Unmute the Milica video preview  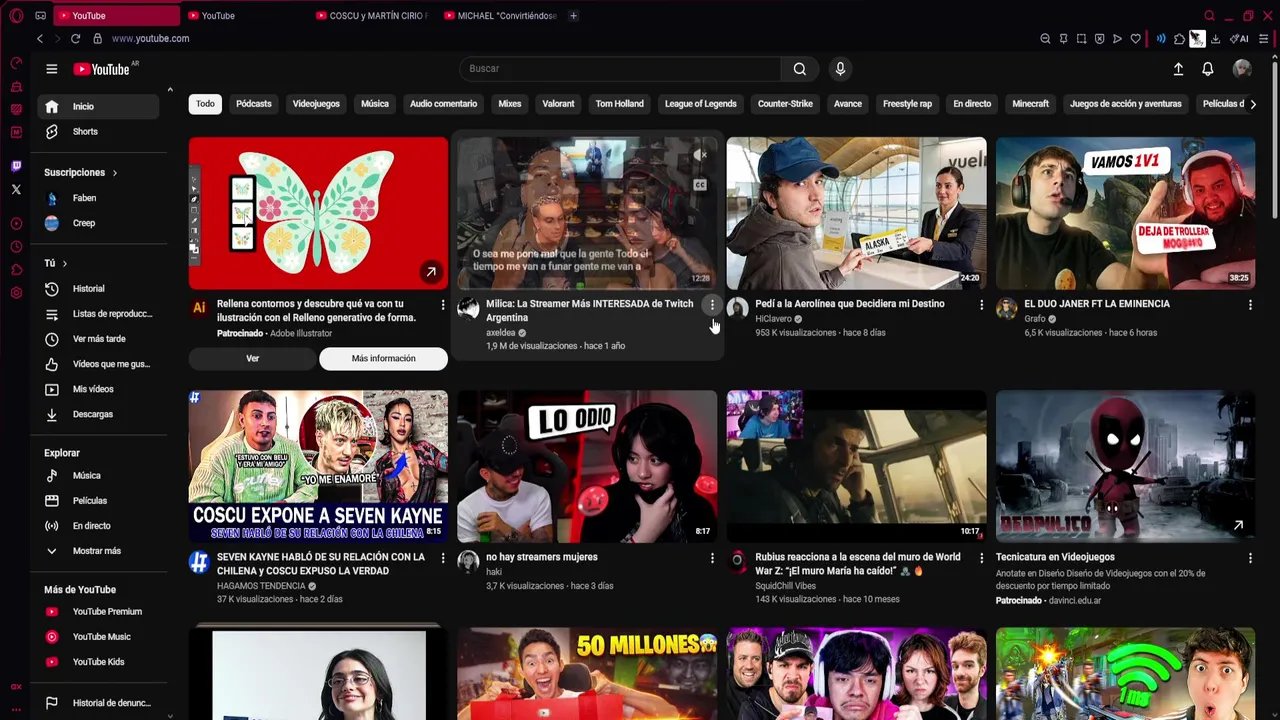(700, 155)
